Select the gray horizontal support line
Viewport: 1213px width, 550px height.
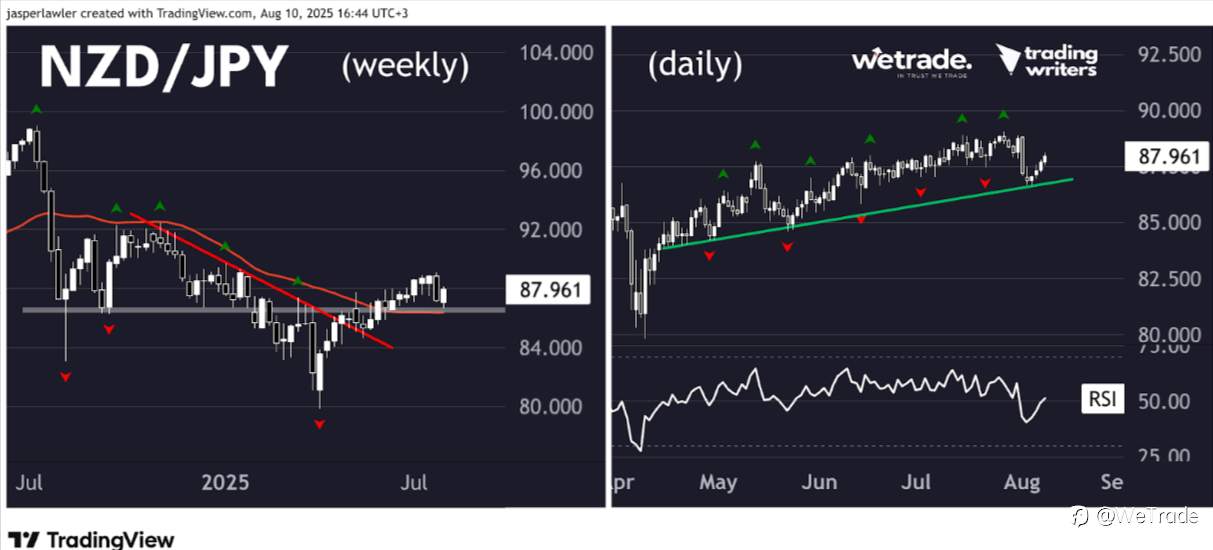click(x=263, y=310)
